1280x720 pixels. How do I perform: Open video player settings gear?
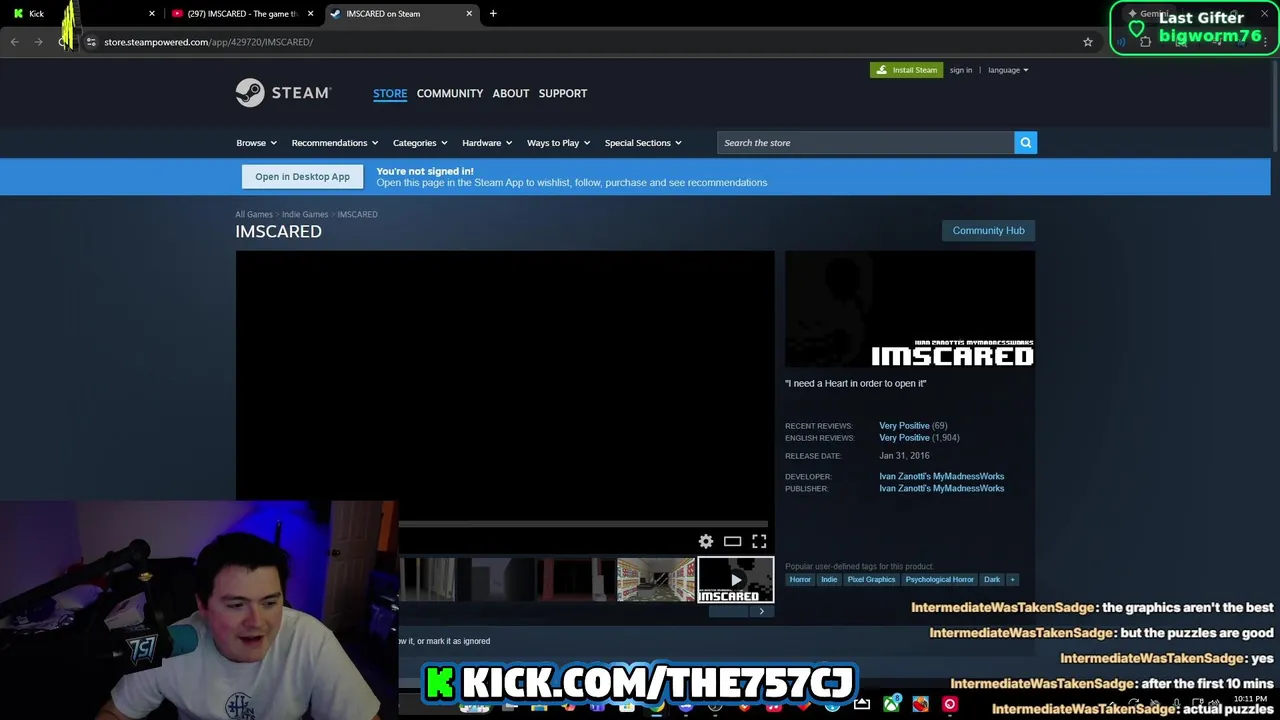(706, 541)
